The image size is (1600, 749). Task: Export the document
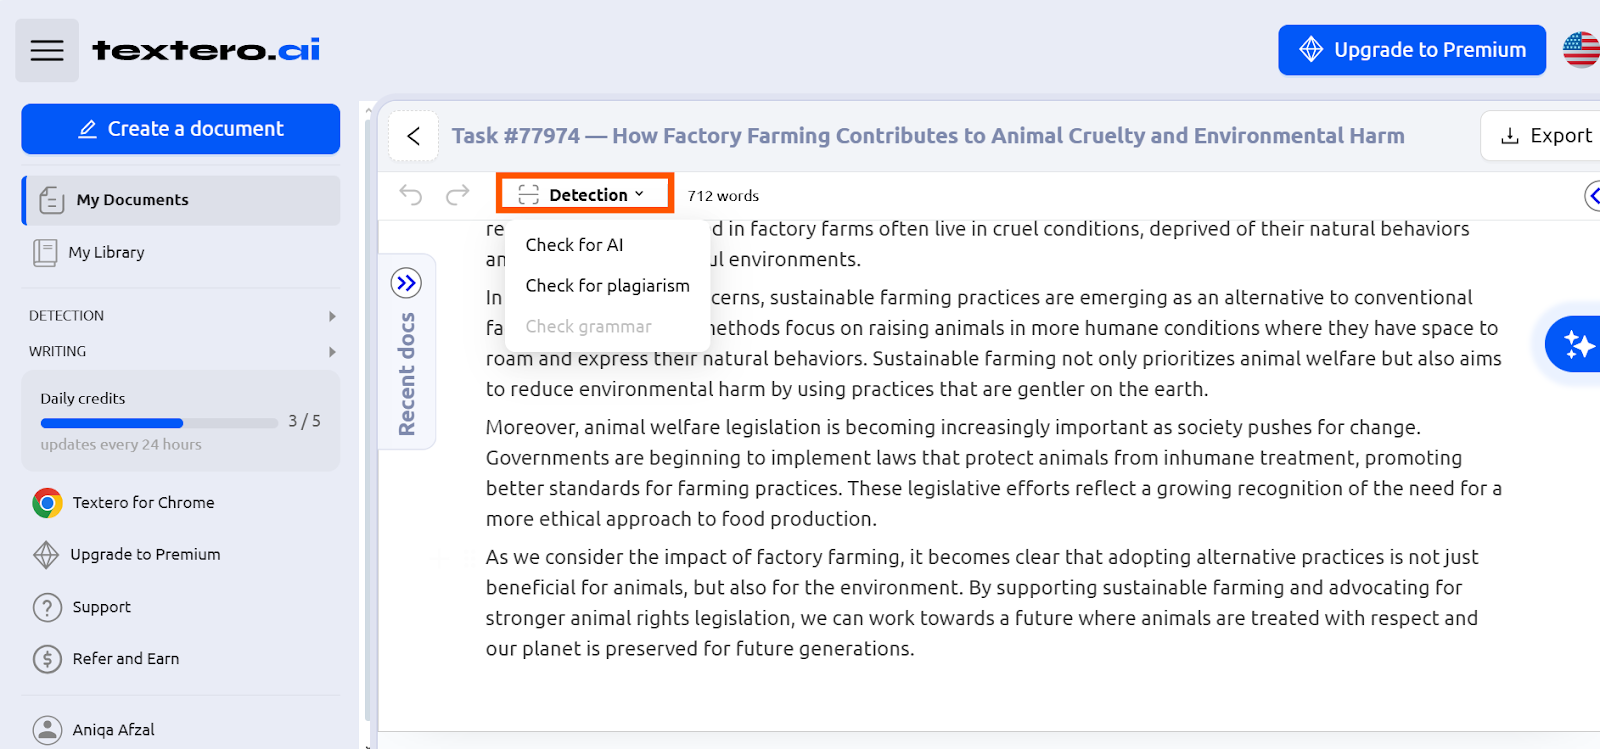(1545, 136)
